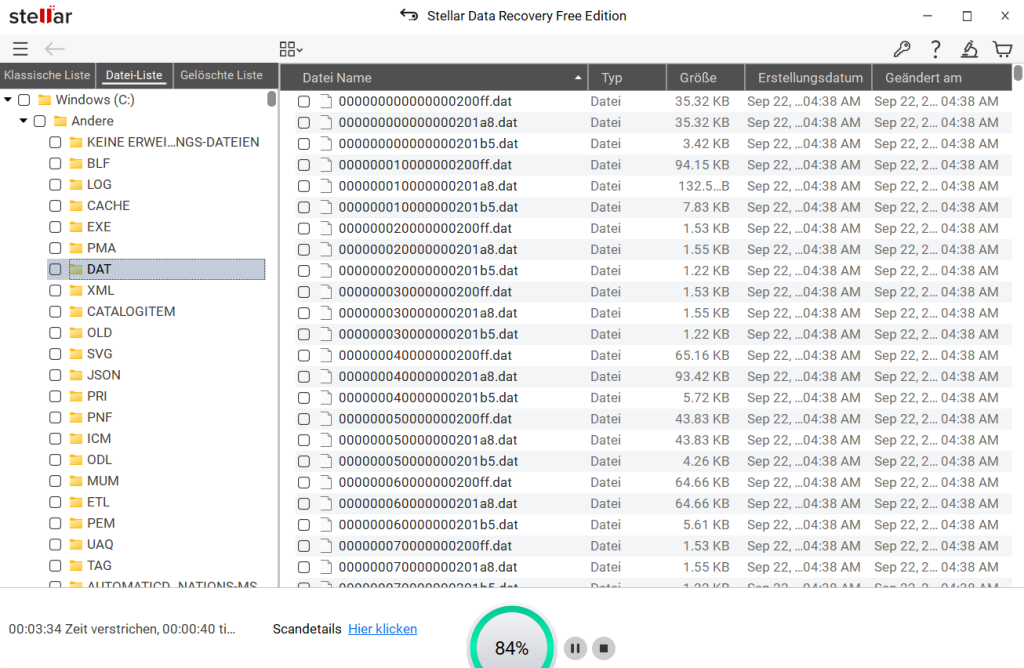Screen dimensions: 1024x668
Task: Open the help question mark icon
Action: coord(936,49)
